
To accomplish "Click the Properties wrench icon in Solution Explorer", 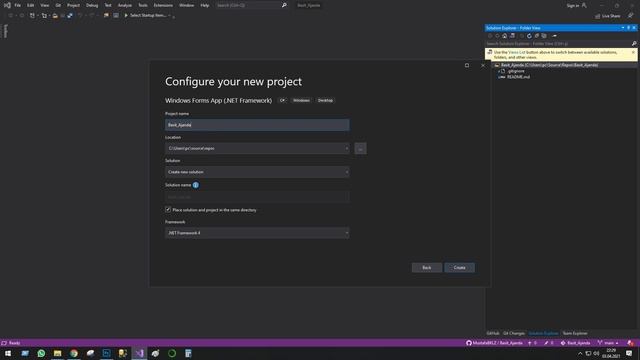I will 554,36.
